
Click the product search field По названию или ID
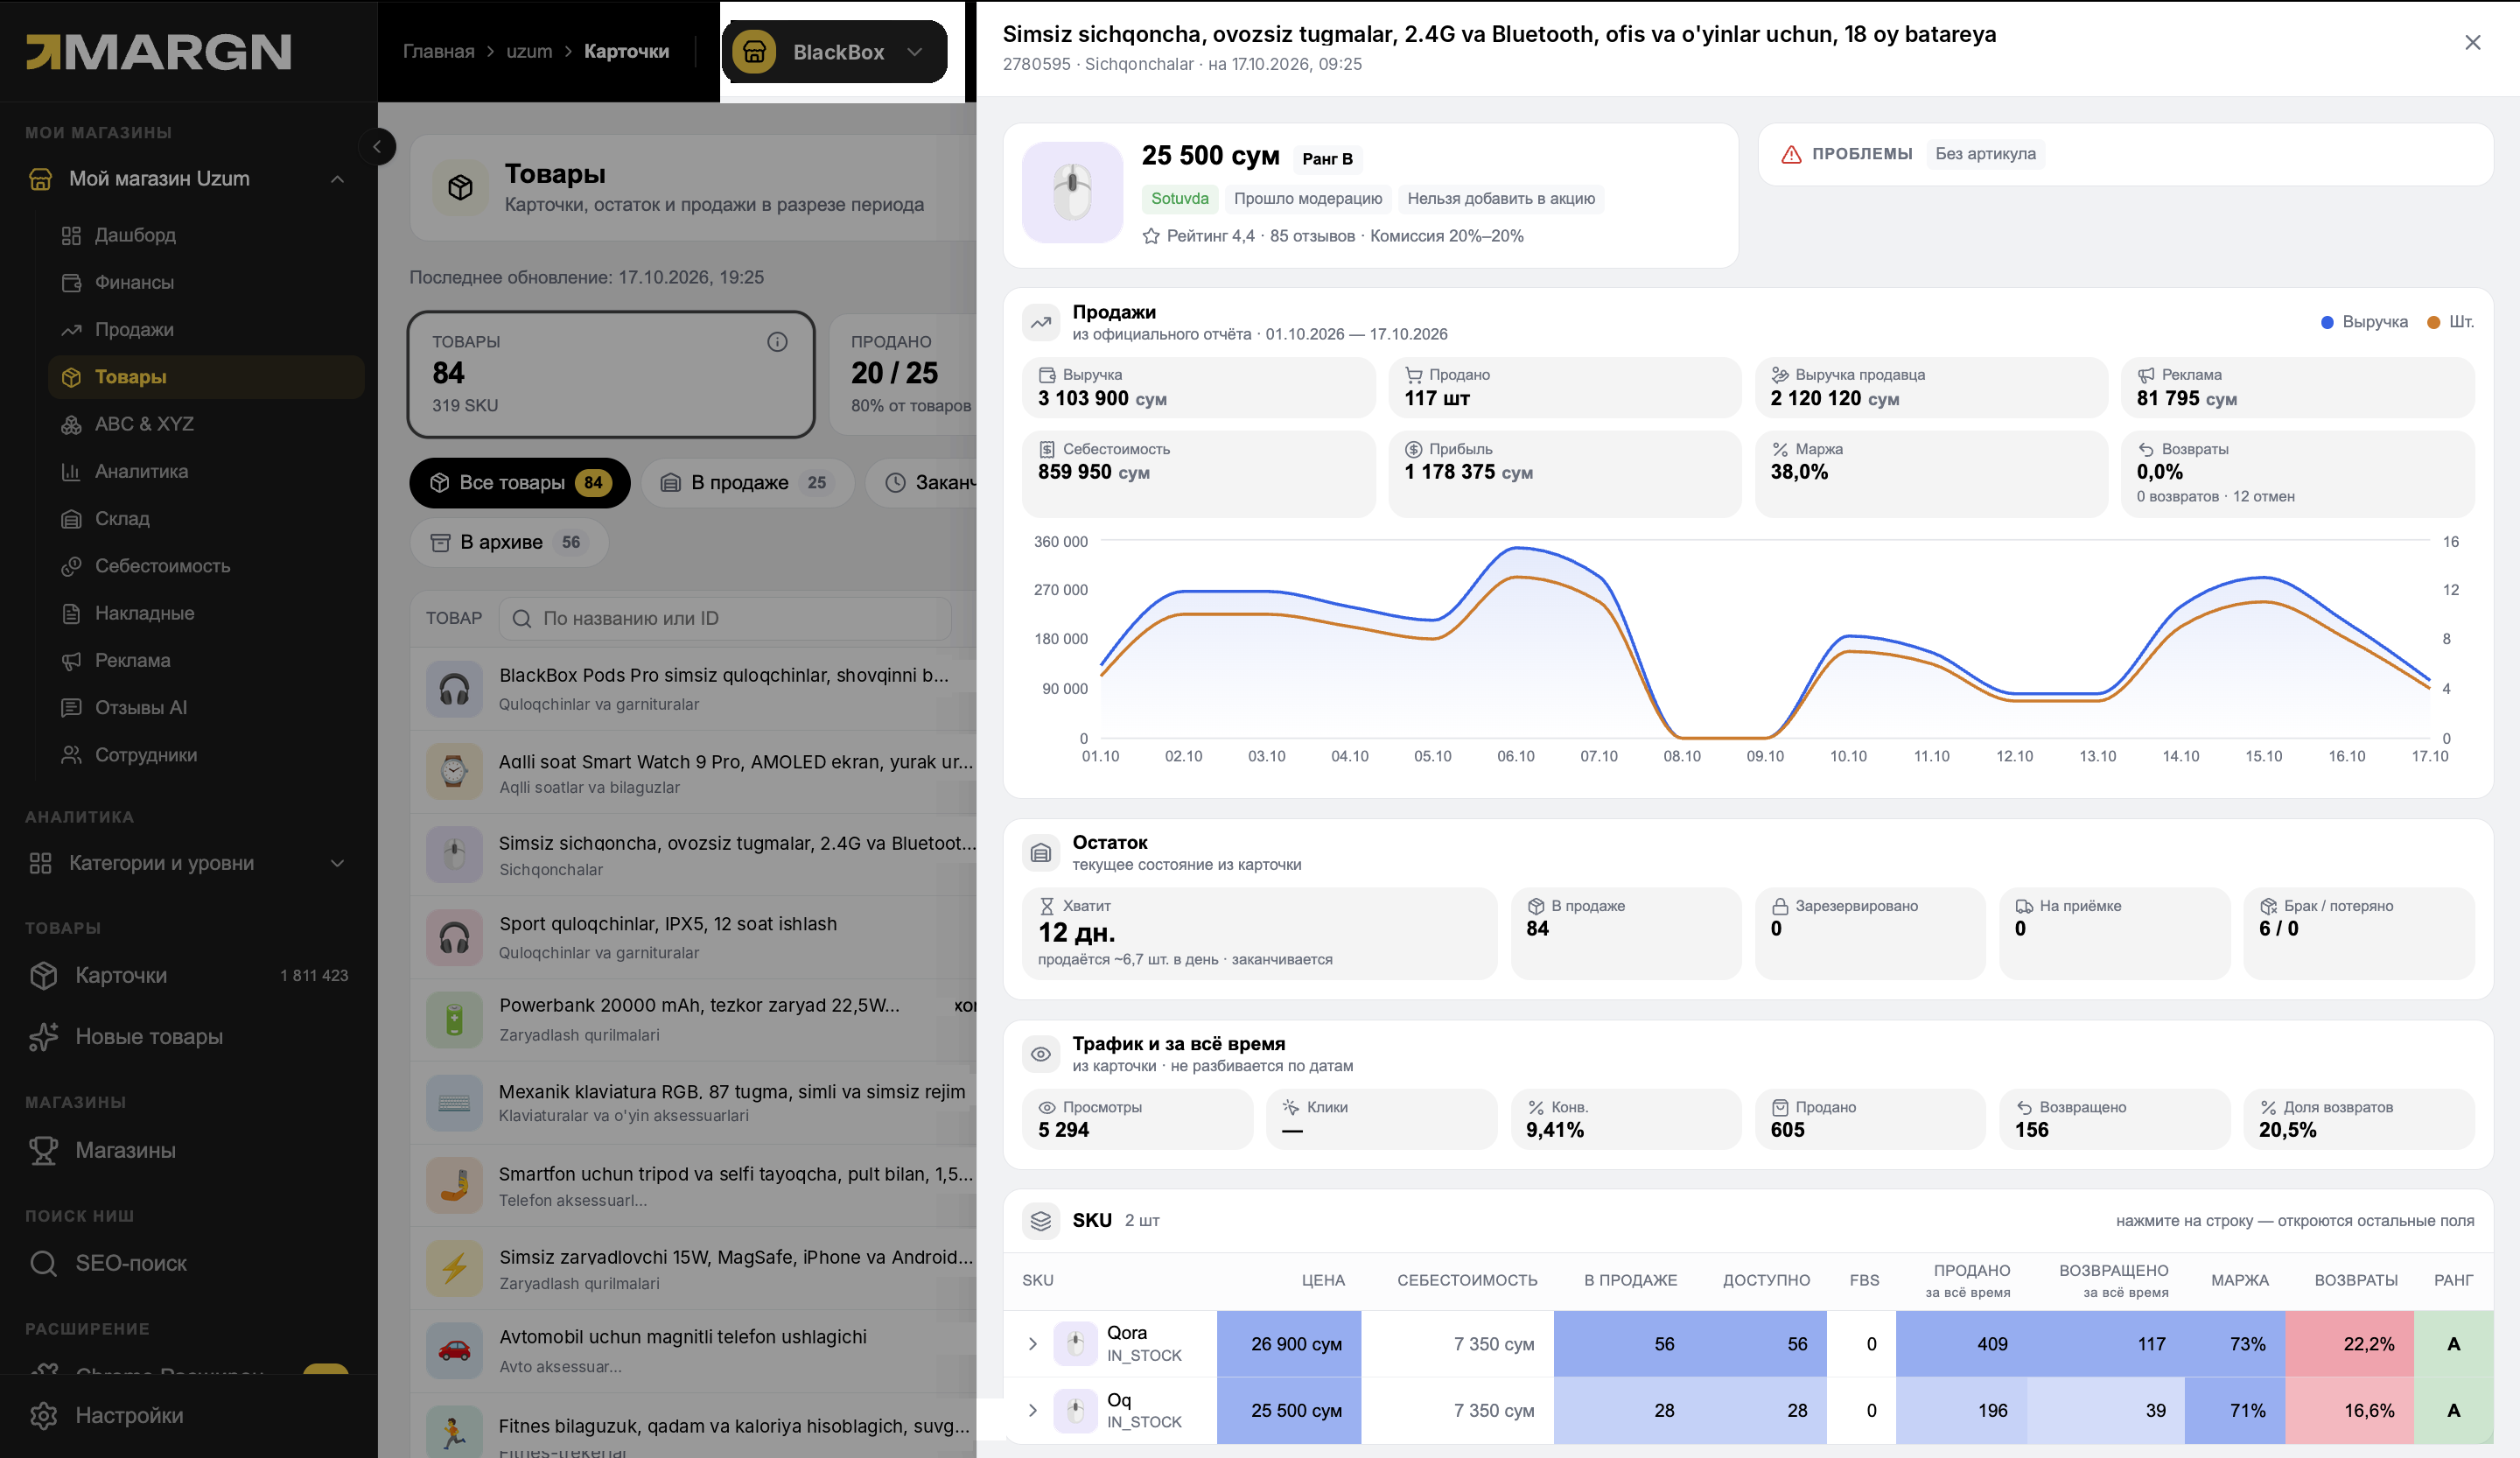[x=725, y=618]
